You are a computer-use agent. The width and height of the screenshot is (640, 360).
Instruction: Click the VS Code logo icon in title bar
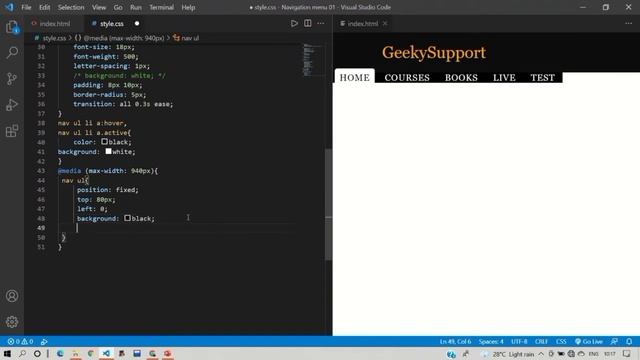pyautogui.click(x=9, y=7)
